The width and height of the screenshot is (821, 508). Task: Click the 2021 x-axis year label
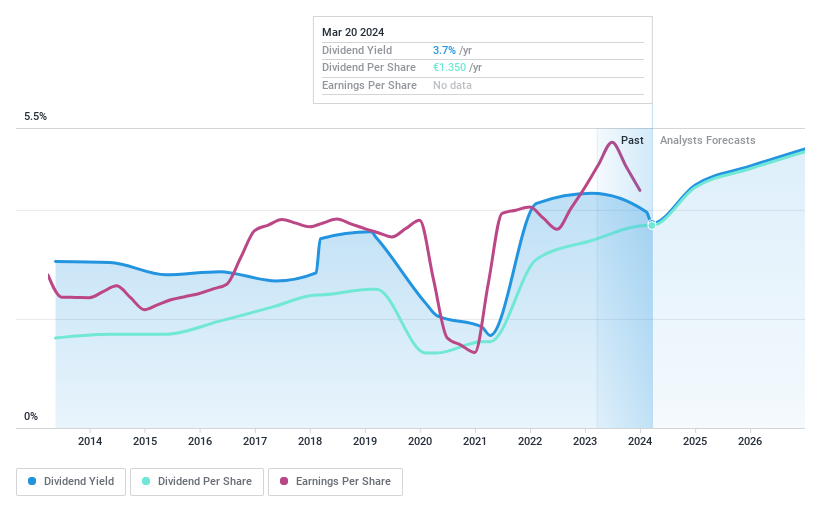tap(475, 441)
